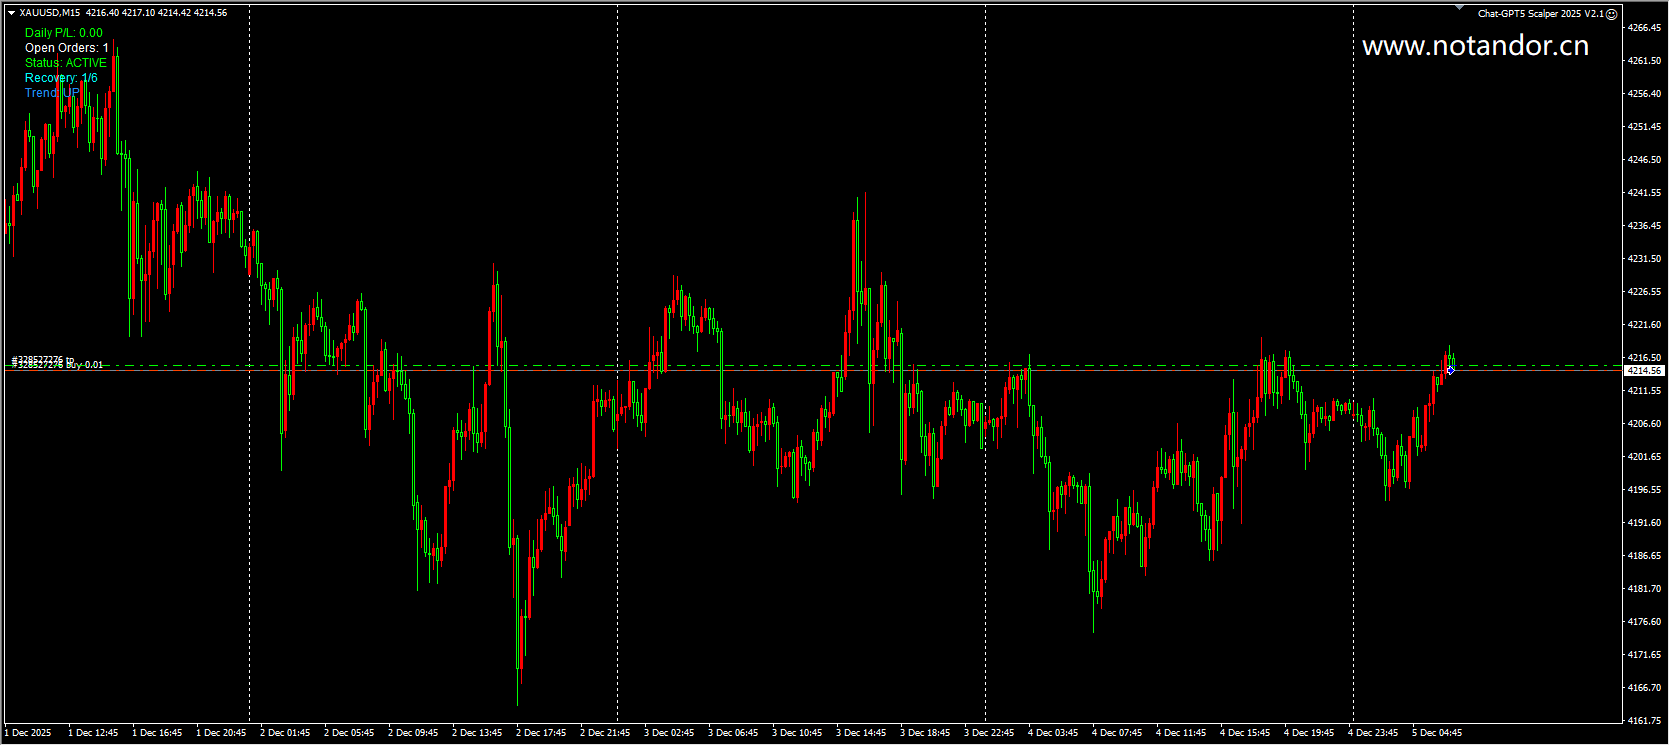Click the 3 Dec 02:45 time label
Screen dimensions: 1670x746
(669, 733)
